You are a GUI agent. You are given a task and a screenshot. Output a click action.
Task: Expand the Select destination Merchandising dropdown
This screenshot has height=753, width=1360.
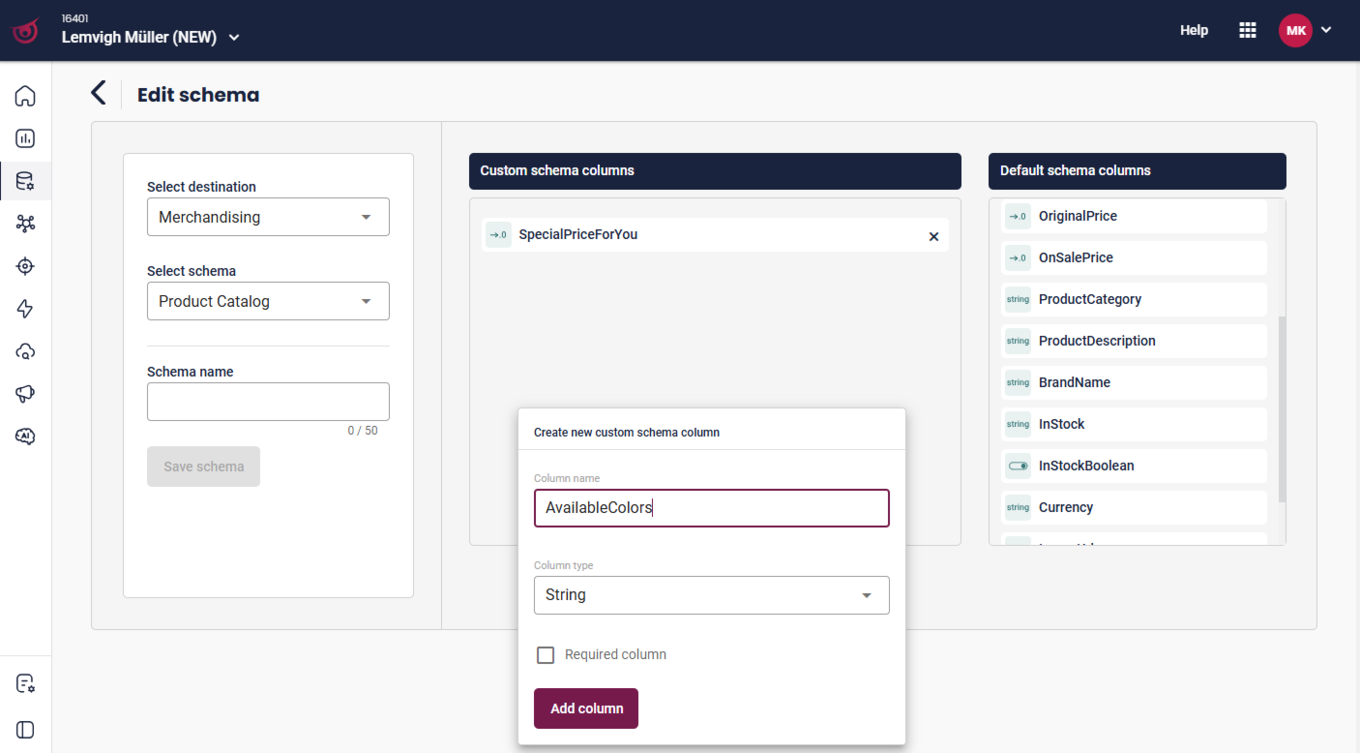268,217
